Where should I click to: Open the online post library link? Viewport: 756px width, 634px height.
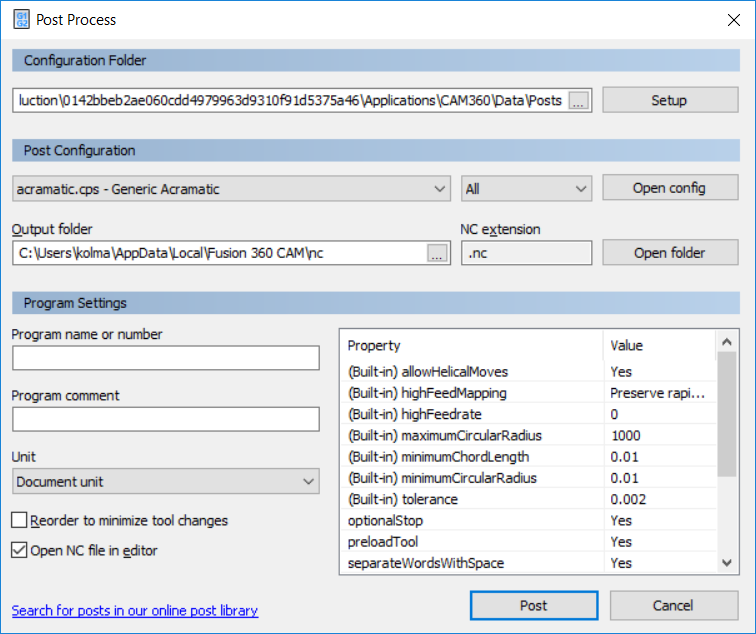[x=135, y=610]
